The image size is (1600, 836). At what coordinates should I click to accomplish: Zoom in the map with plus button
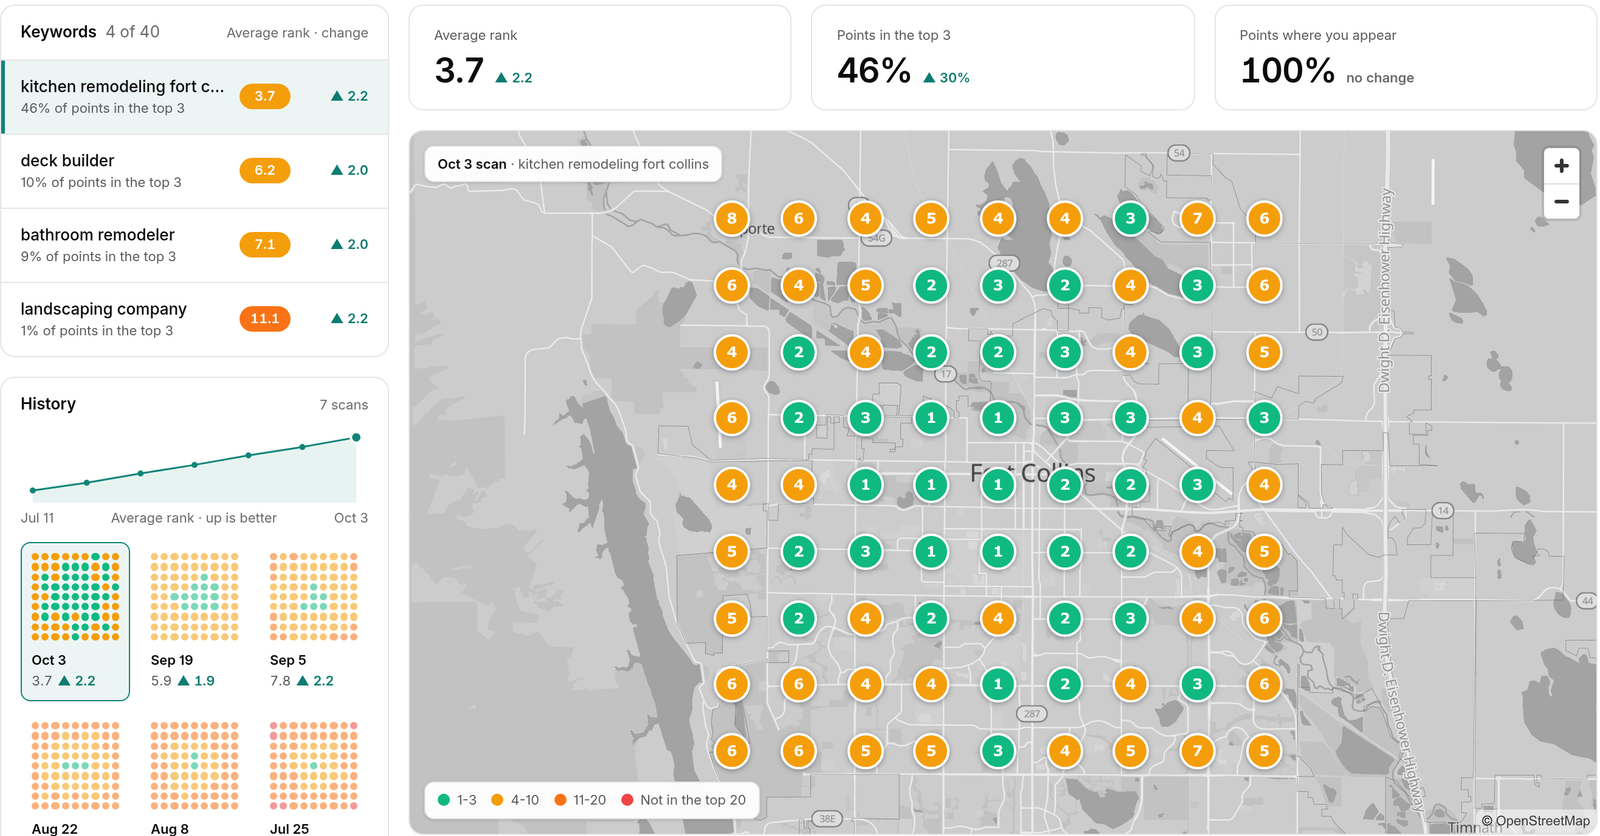[x=1561, y=166]
